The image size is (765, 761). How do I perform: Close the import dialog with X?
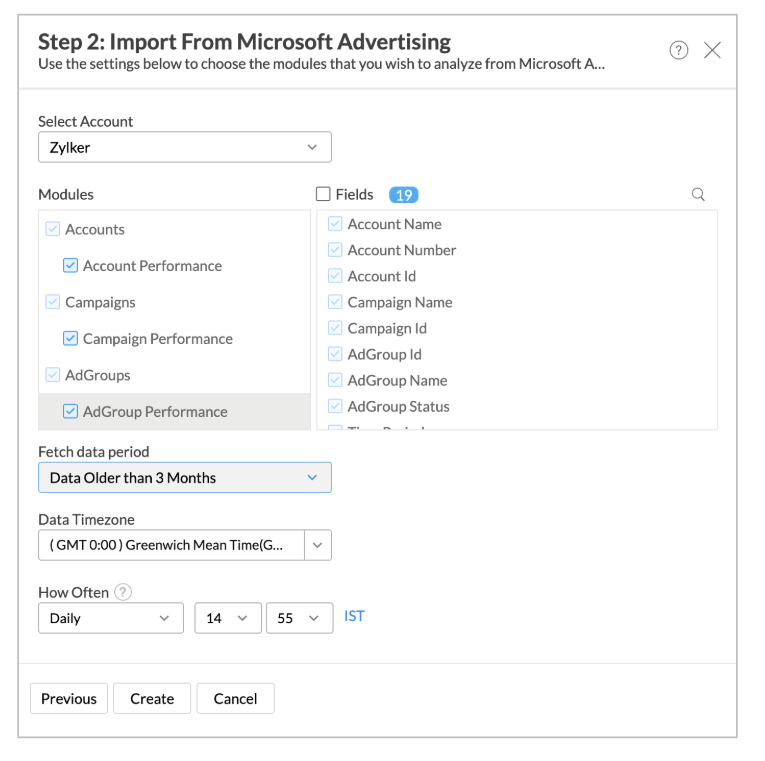click(712, 50)
